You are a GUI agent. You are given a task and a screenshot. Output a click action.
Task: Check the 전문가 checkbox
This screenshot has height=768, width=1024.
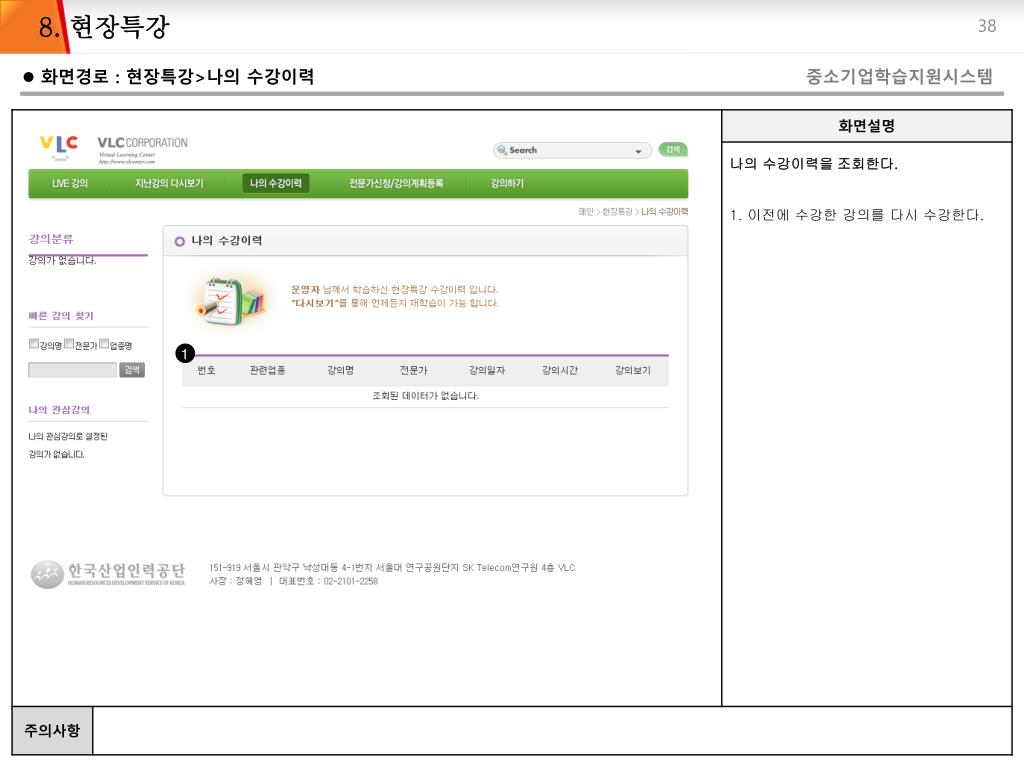click(x=69, y=344)
